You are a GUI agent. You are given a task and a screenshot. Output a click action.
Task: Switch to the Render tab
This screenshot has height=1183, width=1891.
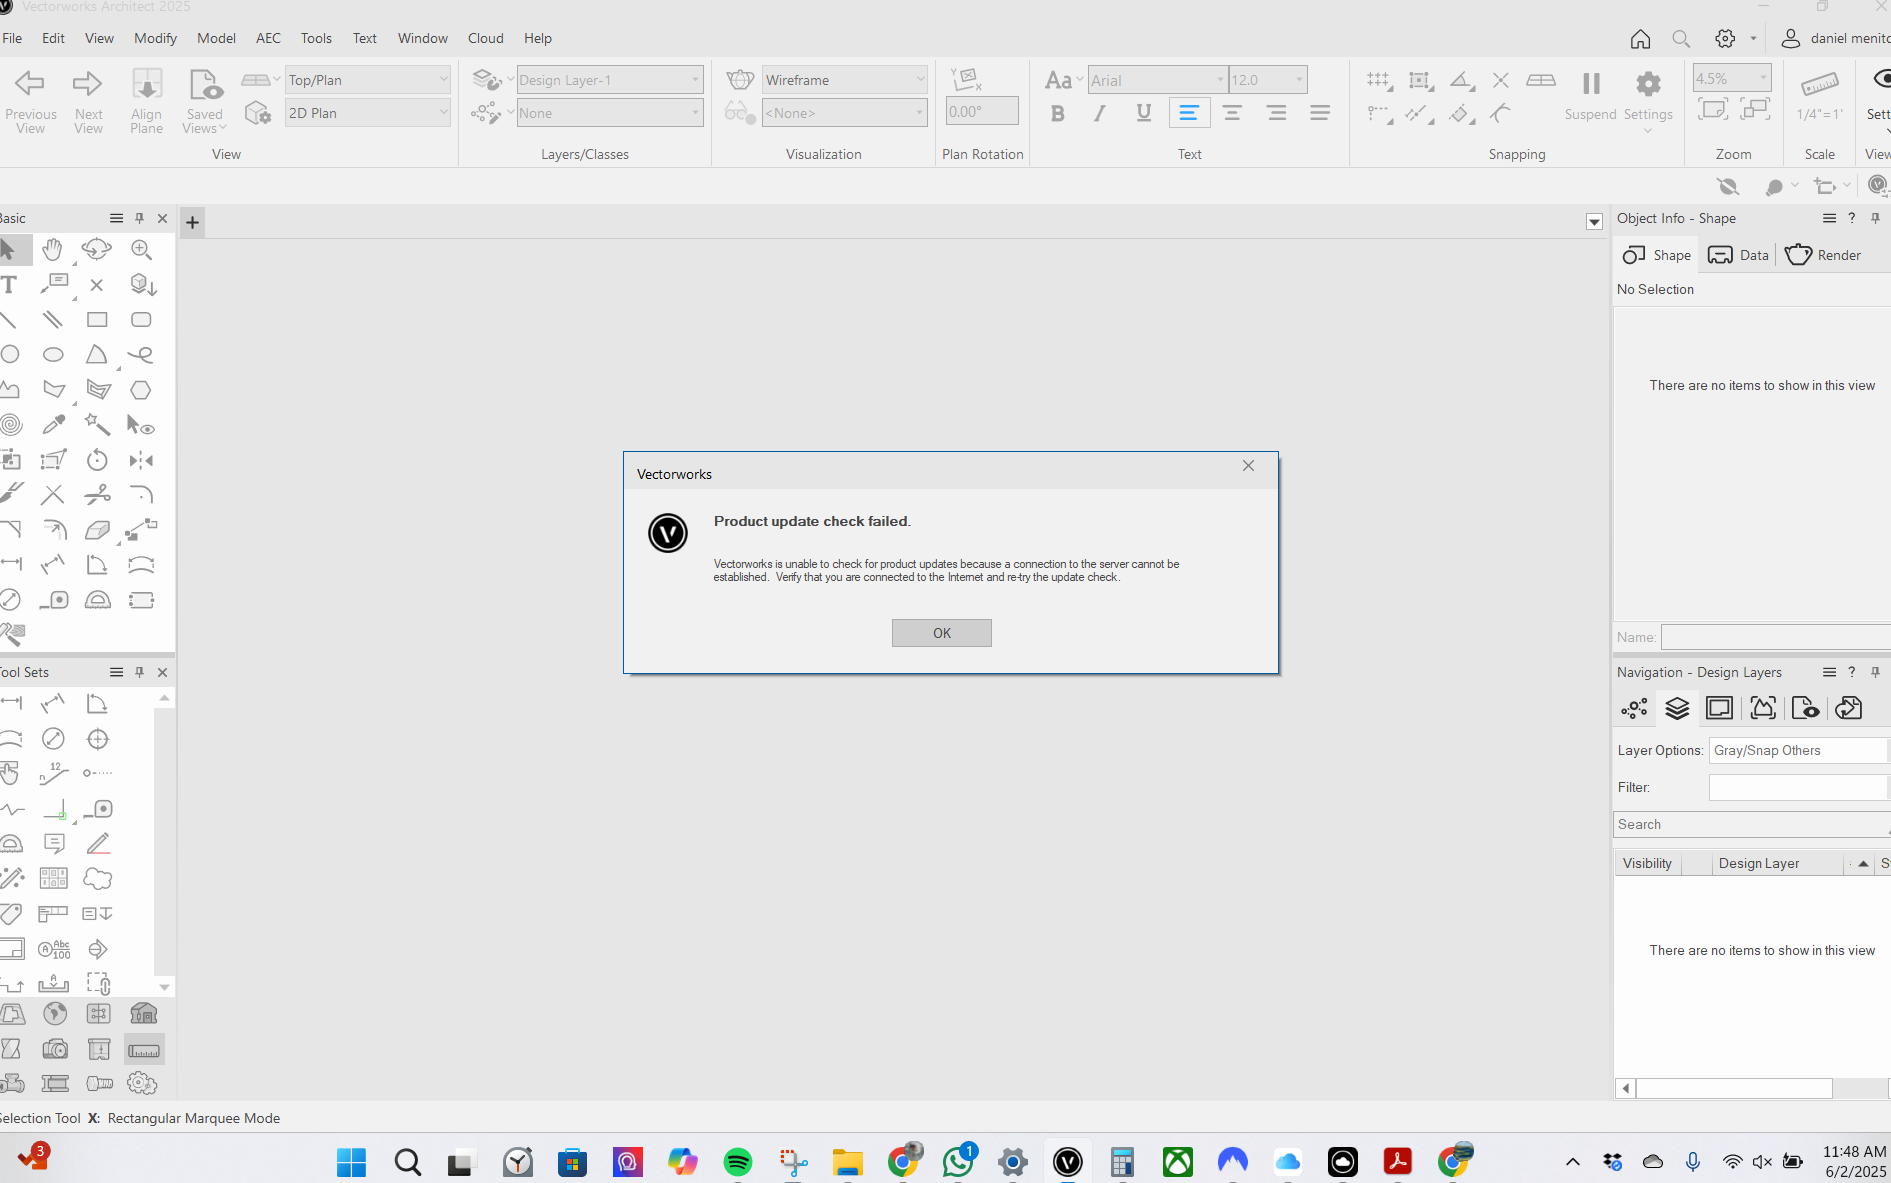pos(1823,255)
